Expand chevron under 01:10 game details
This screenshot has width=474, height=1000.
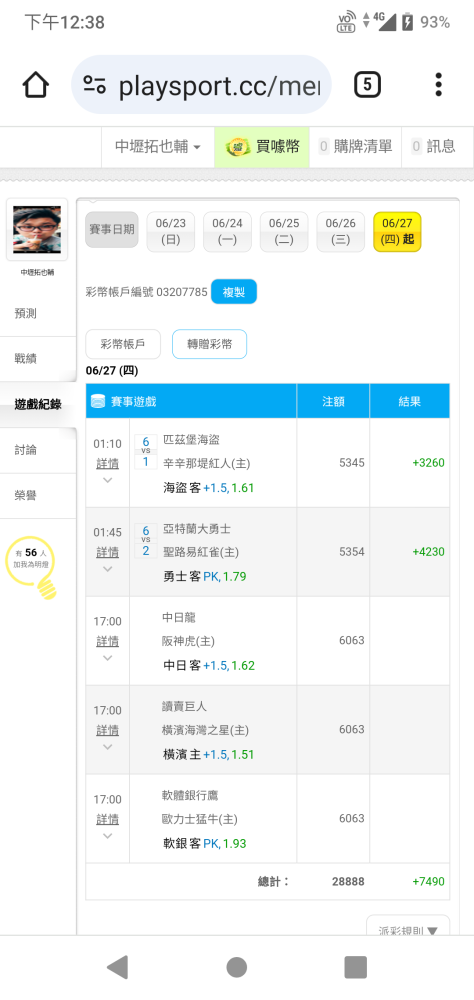[107, 480]
